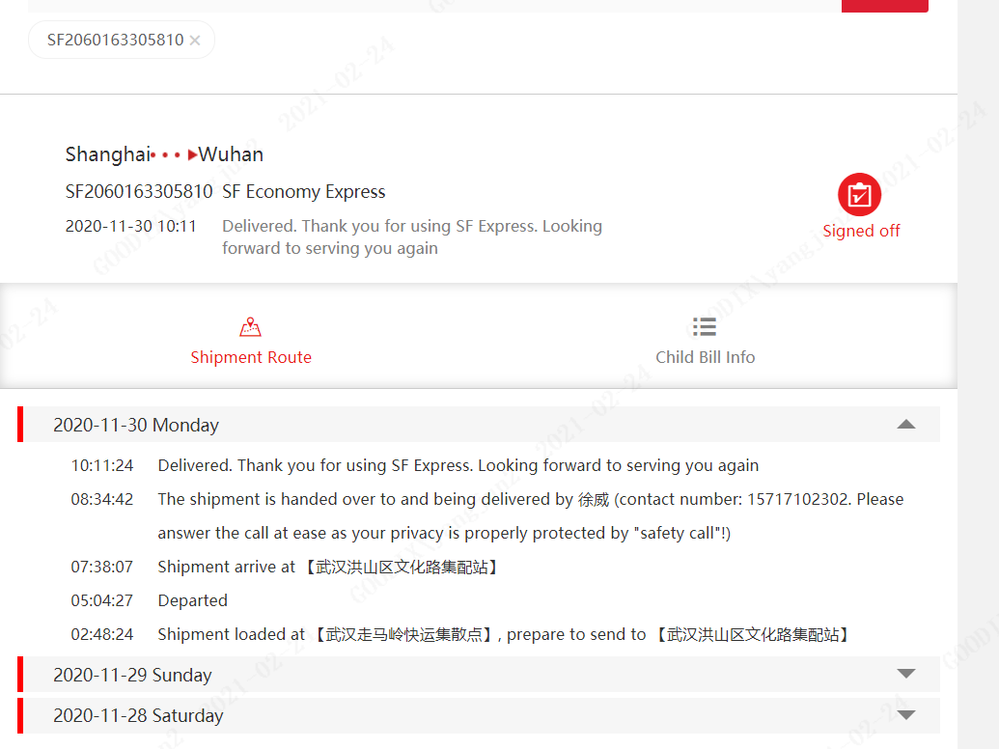Image resolution: width=999 pixels, height=749 pixels.
Task: Click the Signed off status label
Action: tap(861, 231)
